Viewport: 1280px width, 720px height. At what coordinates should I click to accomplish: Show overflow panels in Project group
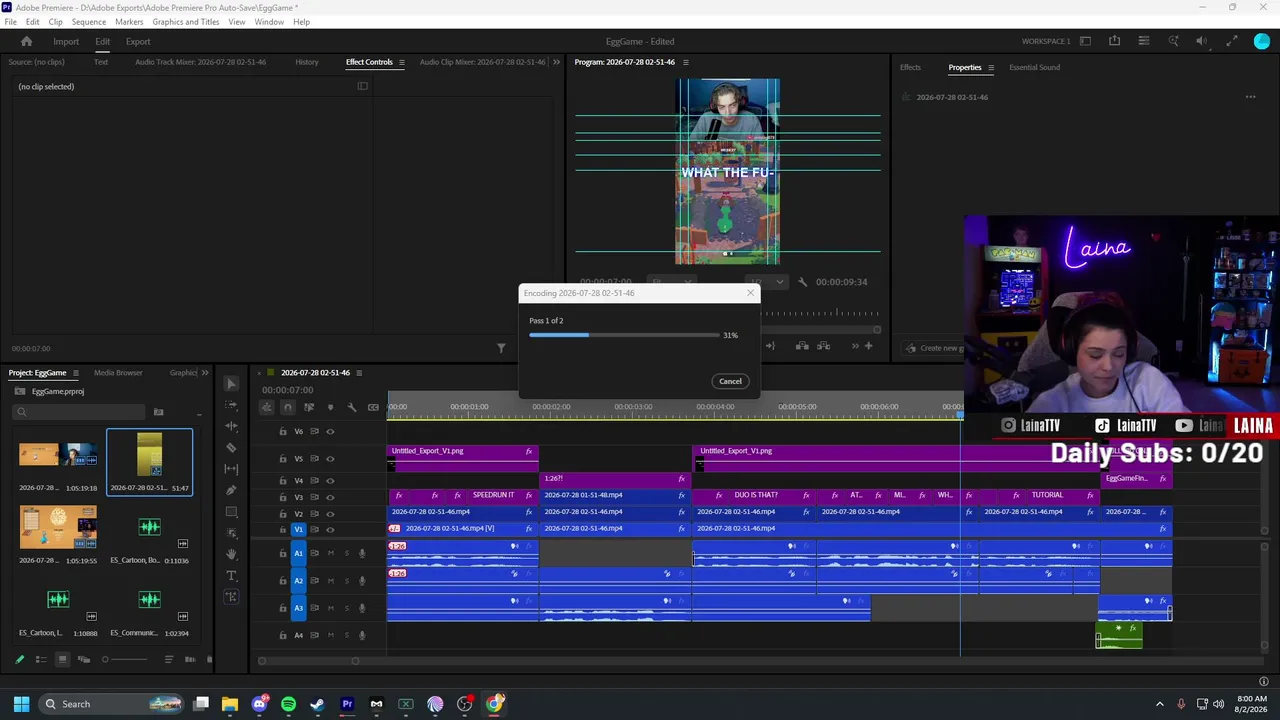click(205, 373)
